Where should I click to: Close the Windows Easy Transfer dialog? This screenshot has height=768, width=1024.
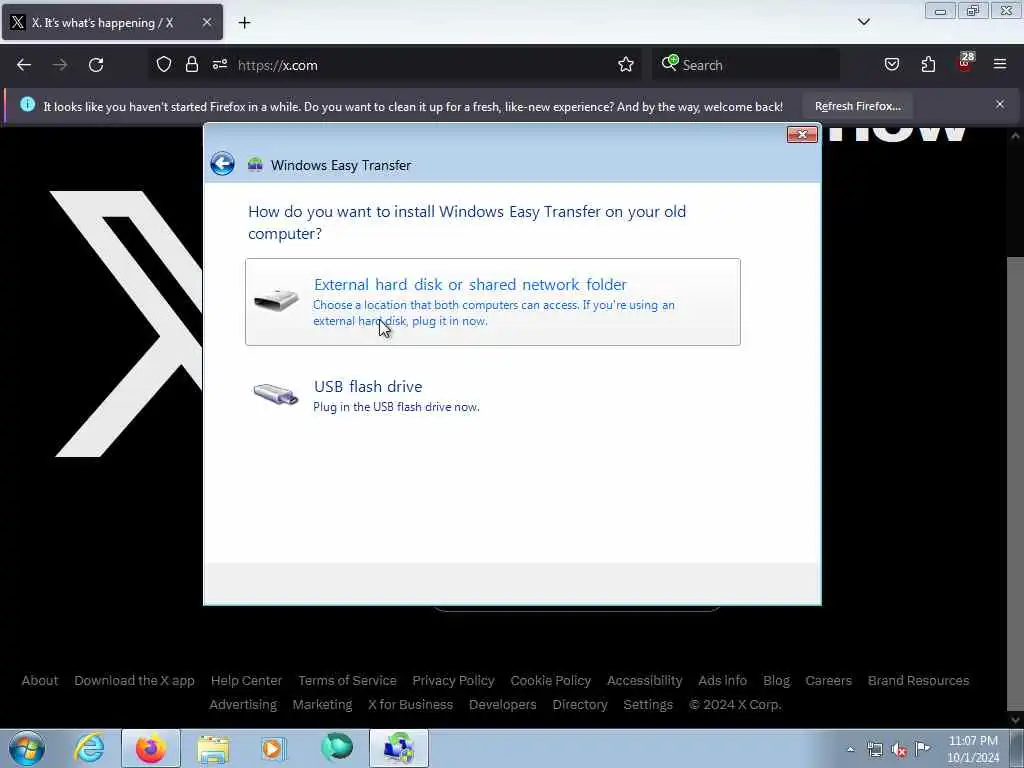point(802,134)
